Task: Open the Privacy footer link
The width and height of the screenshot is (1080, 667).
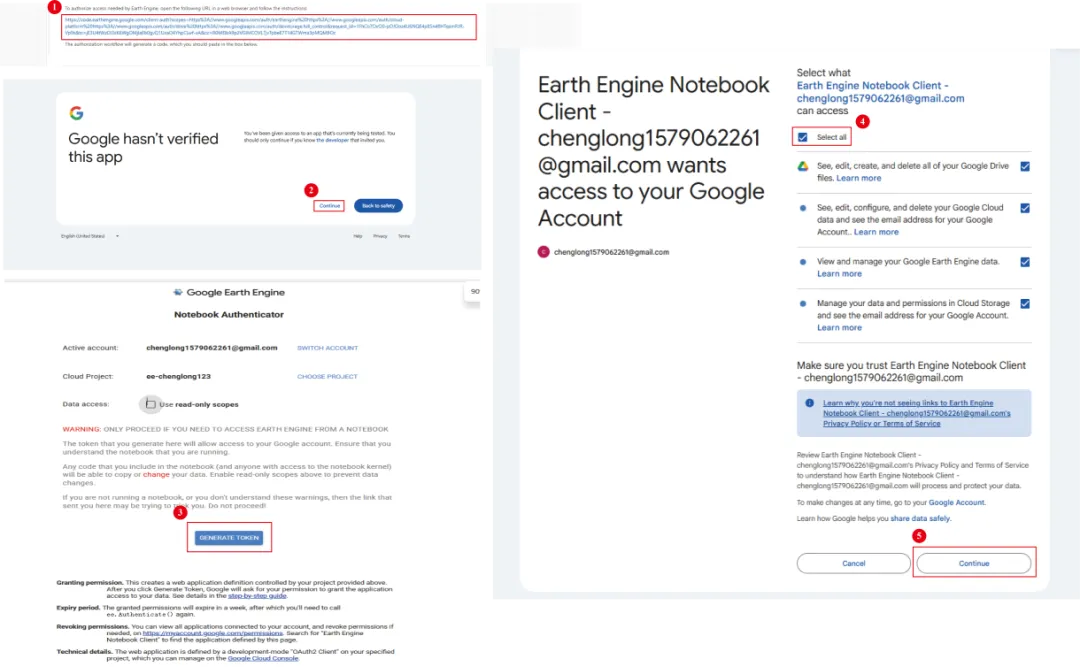Action: tap(380, 236)
